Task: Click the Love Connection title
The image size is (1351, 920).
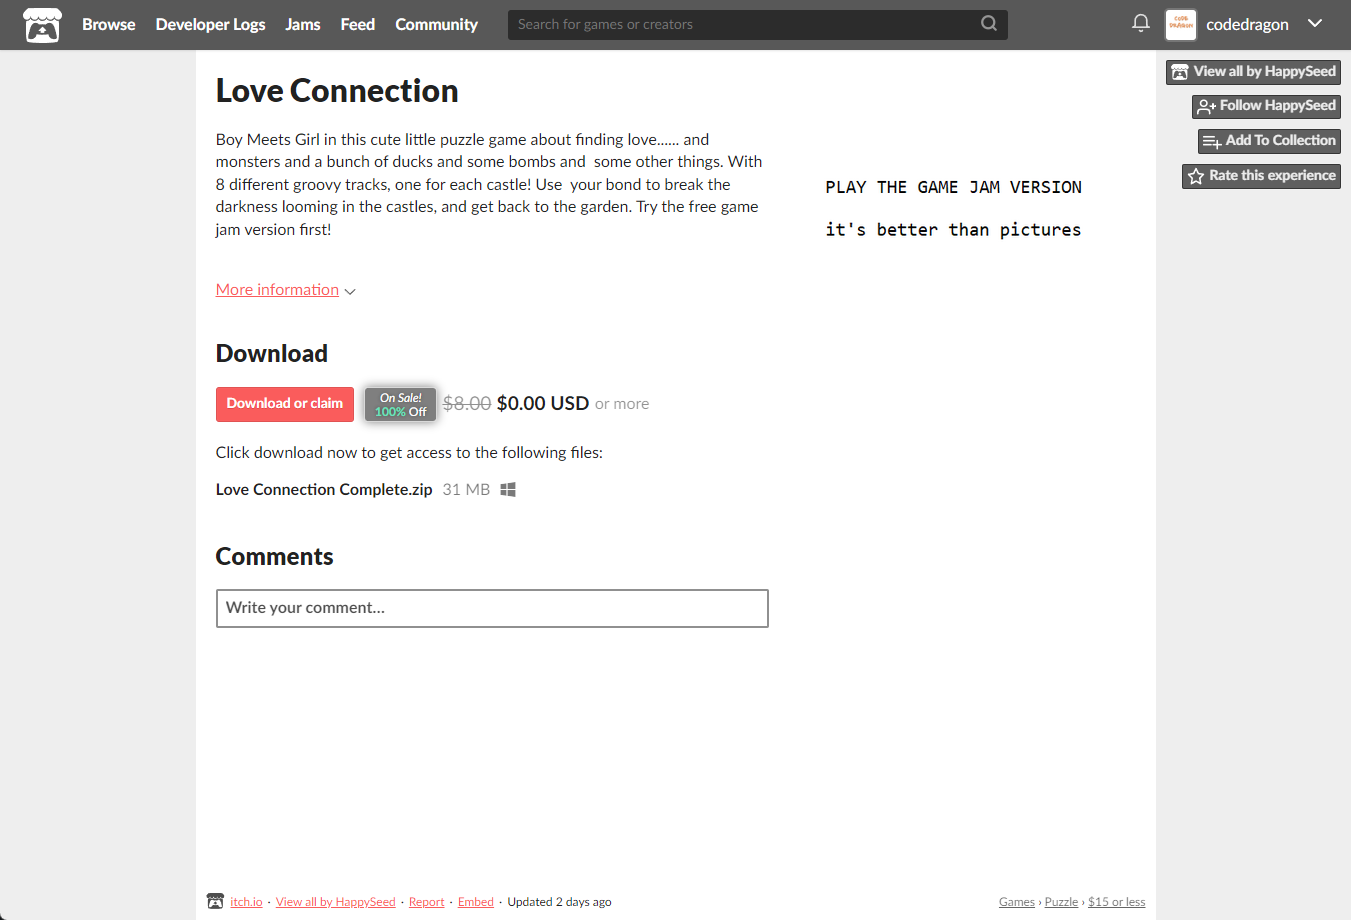Action: click(337, 91)
